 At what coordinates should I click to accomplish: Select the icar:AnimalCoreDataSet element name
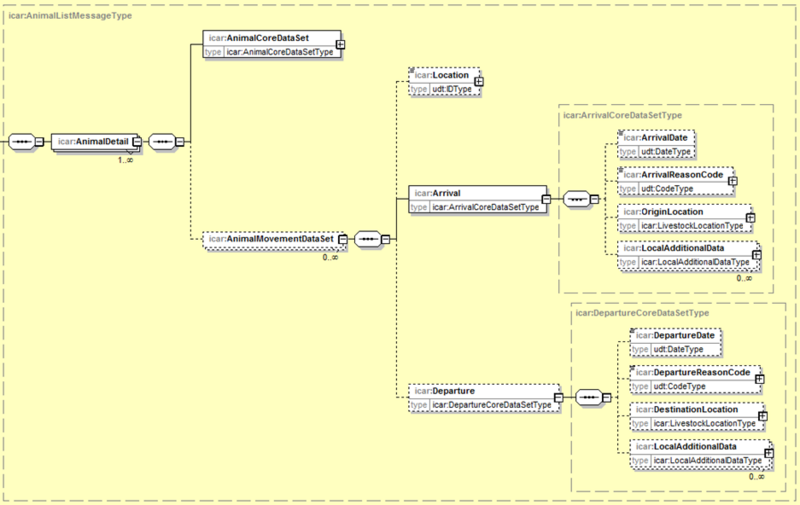coord(259,38)
